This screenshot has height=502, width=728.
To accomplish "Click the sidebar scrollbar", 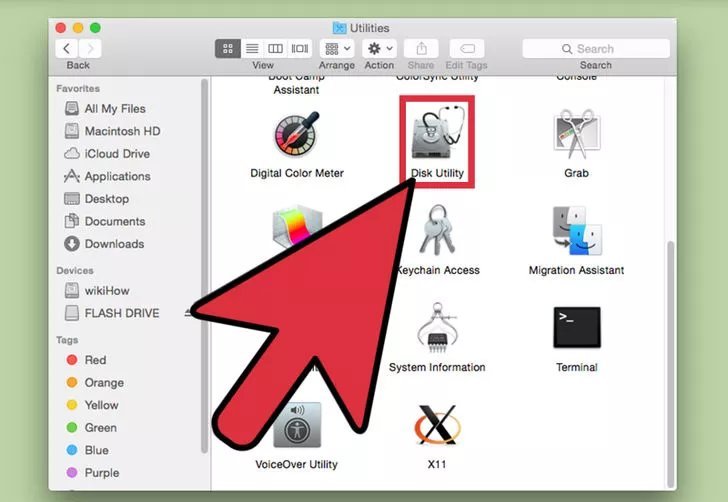I will click(x=204, y=265).
